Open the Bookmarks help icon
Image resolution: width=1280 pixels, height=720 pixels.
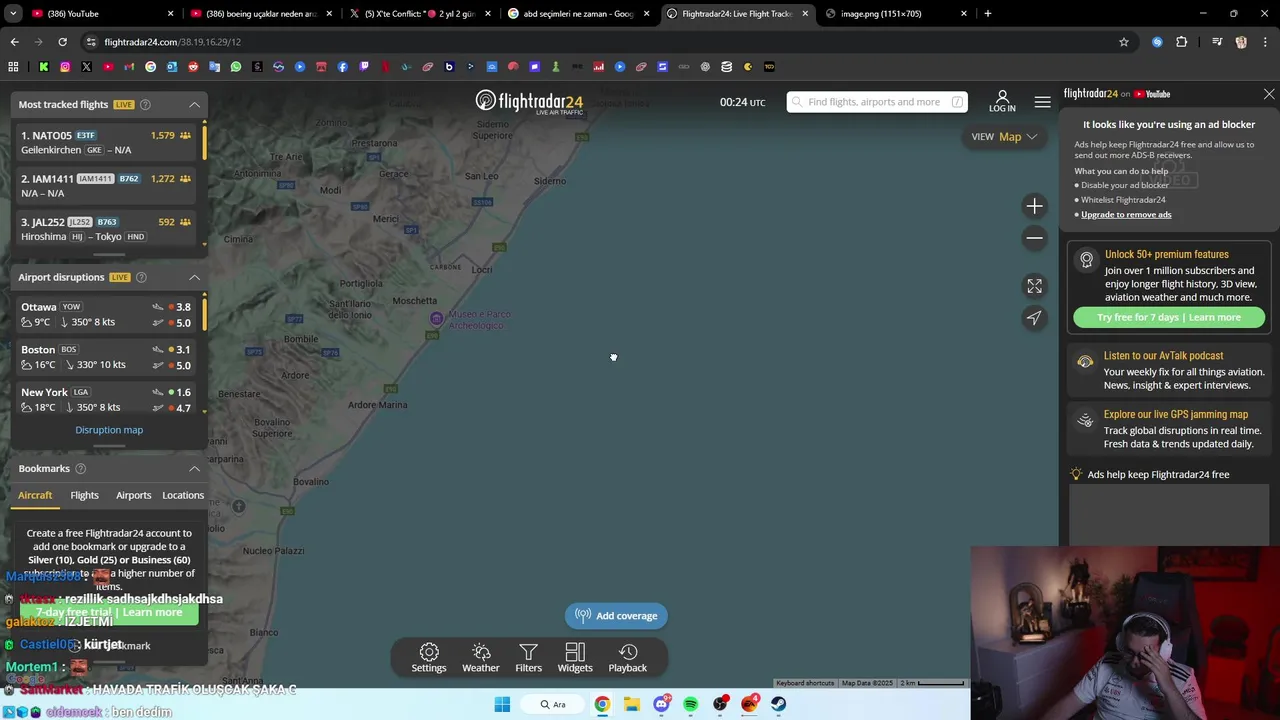80,469
